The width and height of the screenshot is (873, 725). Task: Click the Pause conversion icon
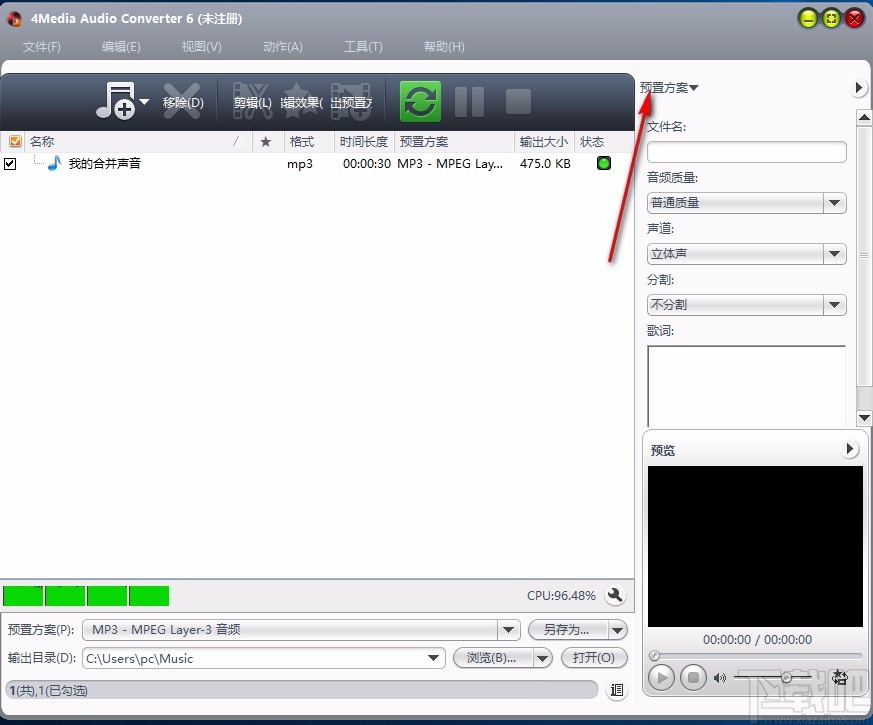[x=469, y=100]
